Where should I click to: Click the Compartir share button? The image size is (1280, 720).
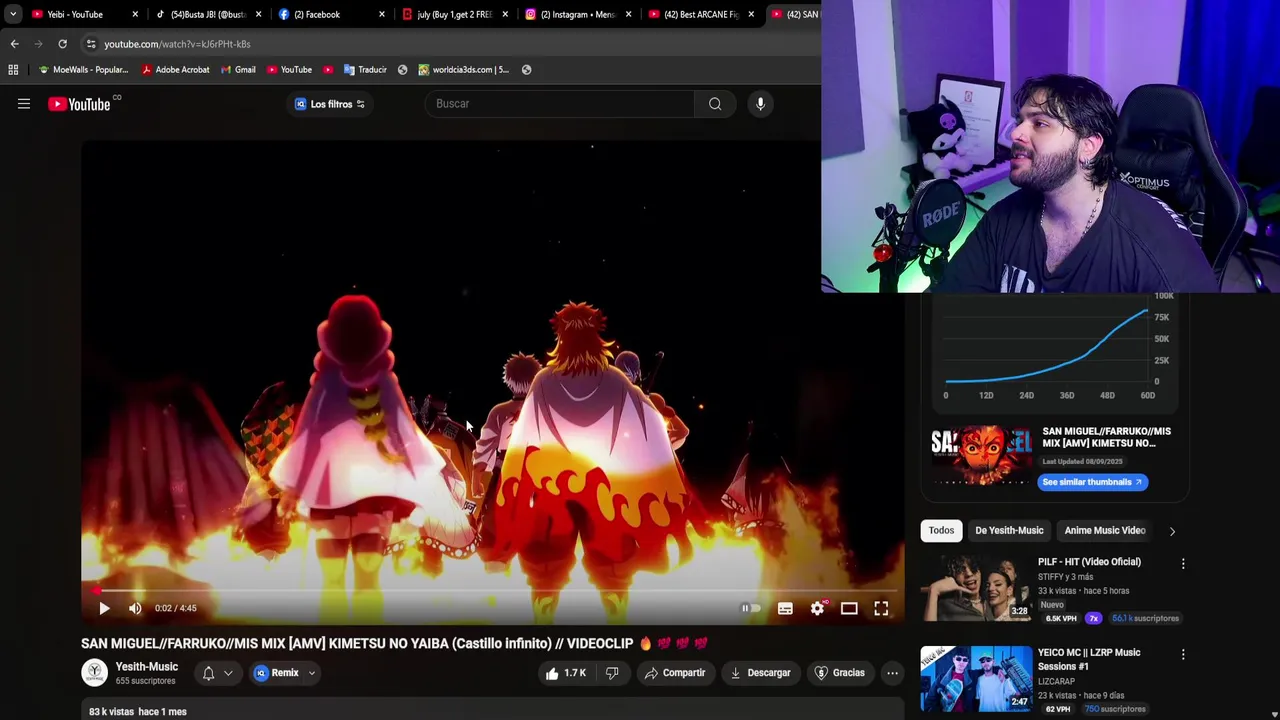pyautogui.click(x=675, y=673)
